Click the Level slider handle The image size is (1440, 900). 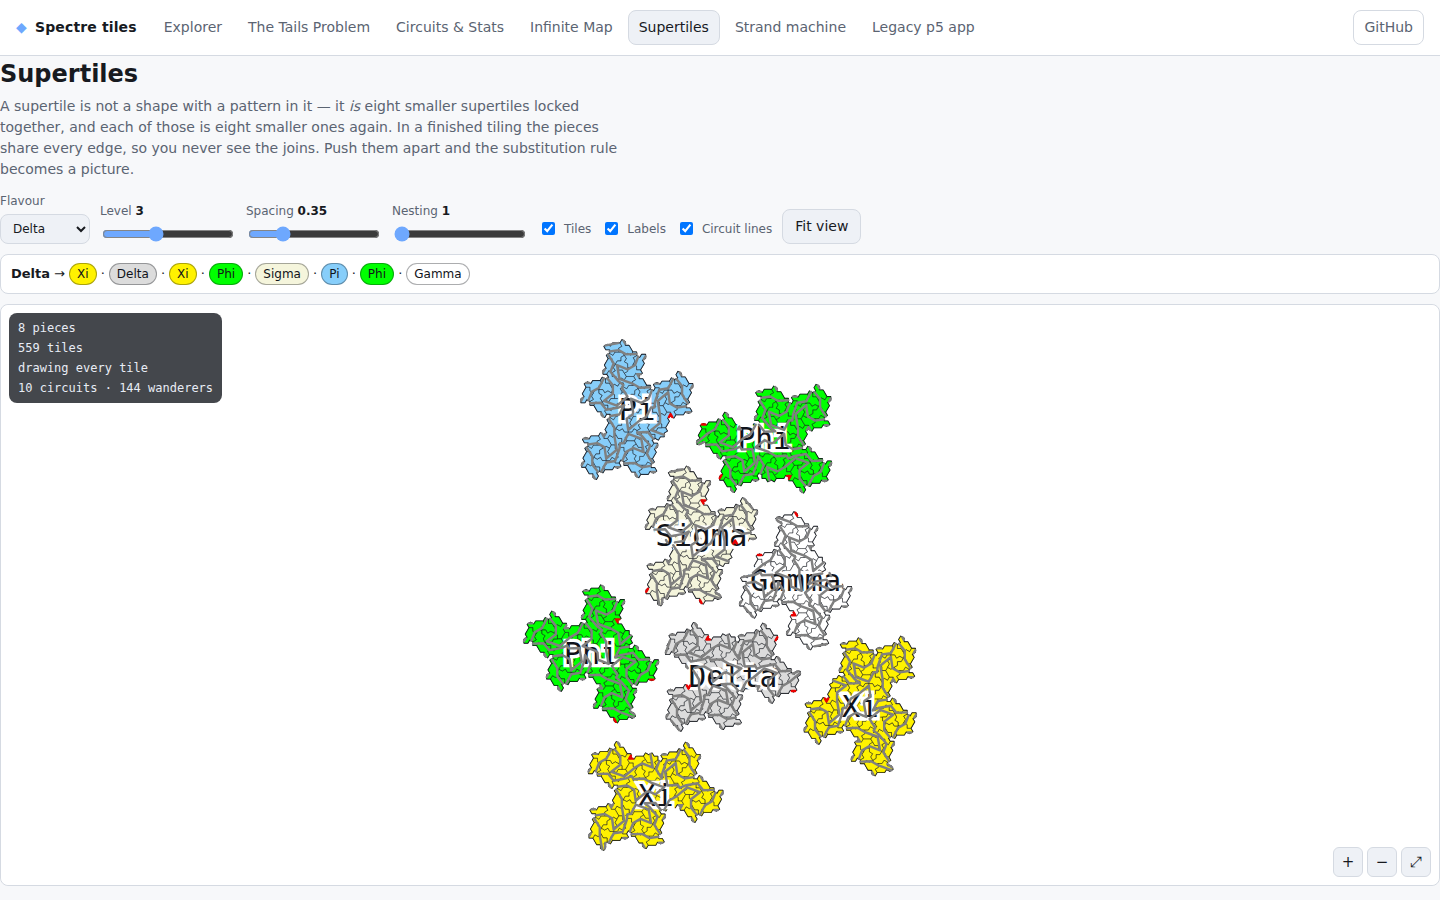(x=156, y=234)
